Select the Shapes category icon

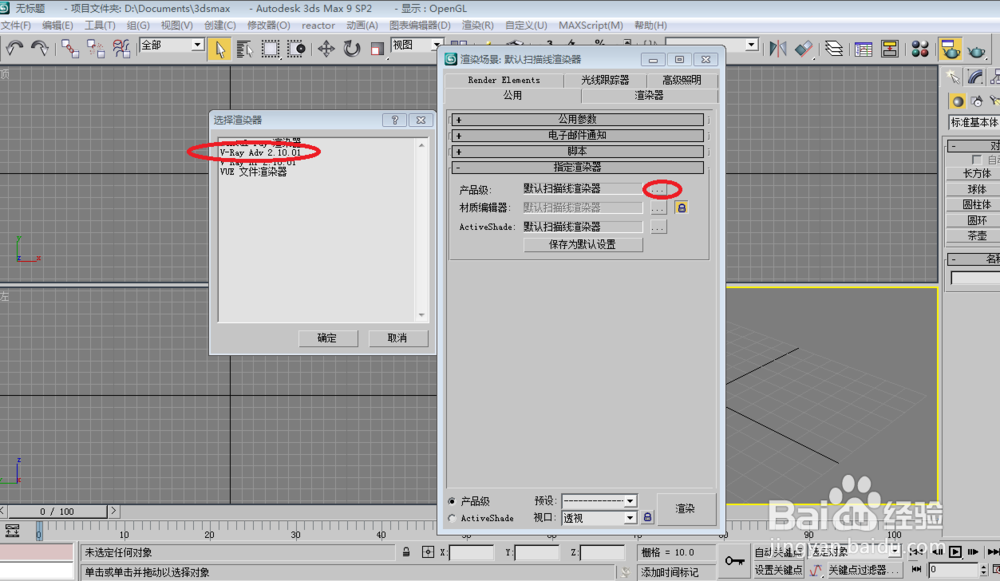pos(976,101)
